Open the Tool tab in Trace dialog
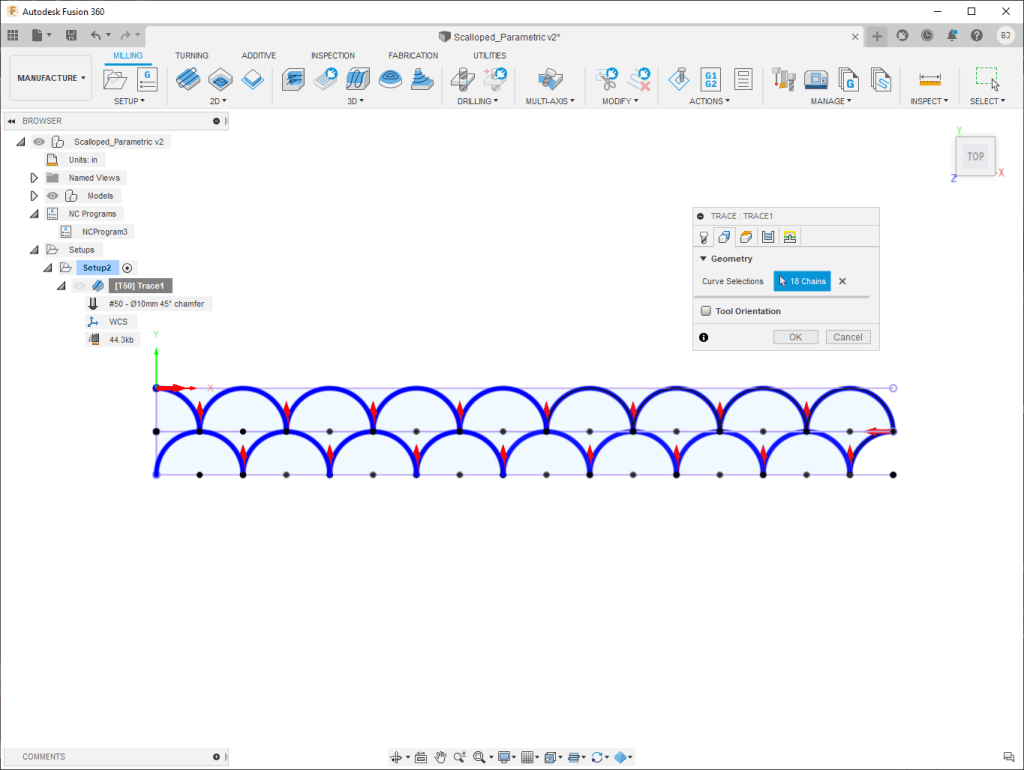The height and width of the screenshot is (770, 1024). [703, 237]
